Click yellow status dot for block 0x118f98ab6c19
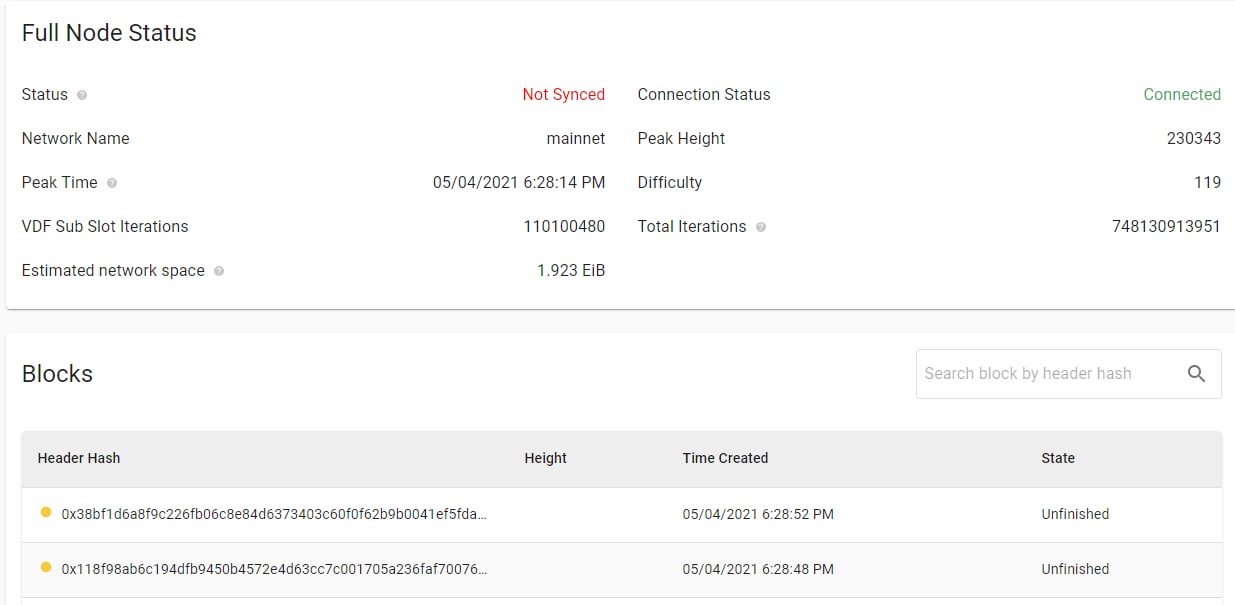 pos(45,568)
